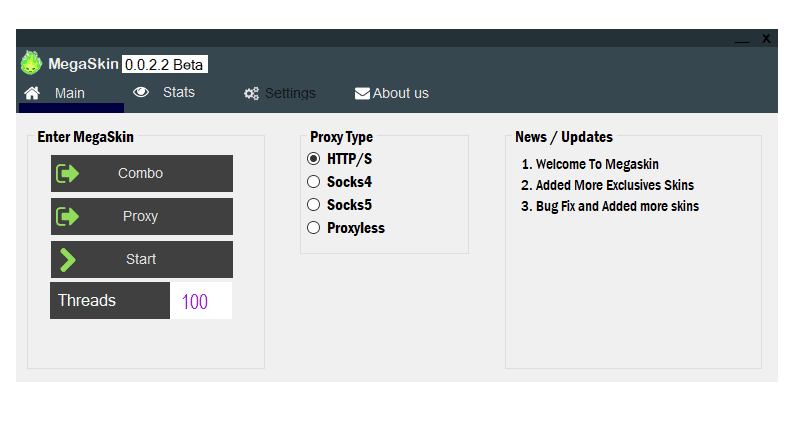Close the MegaSkin window with X
The height and width of the screenshot is (446, 792).
point(766,38)
